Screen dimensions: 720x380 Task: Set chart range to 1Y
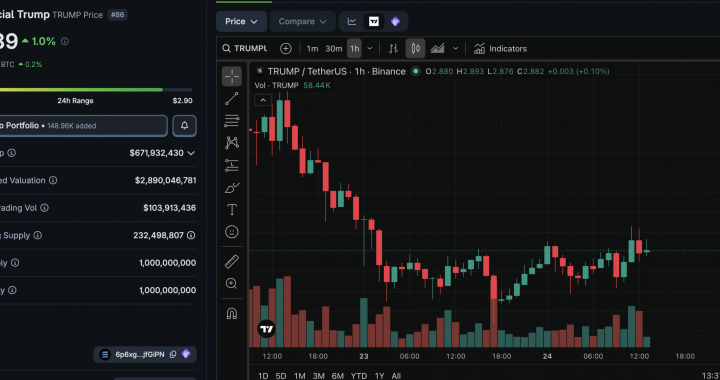379,376
